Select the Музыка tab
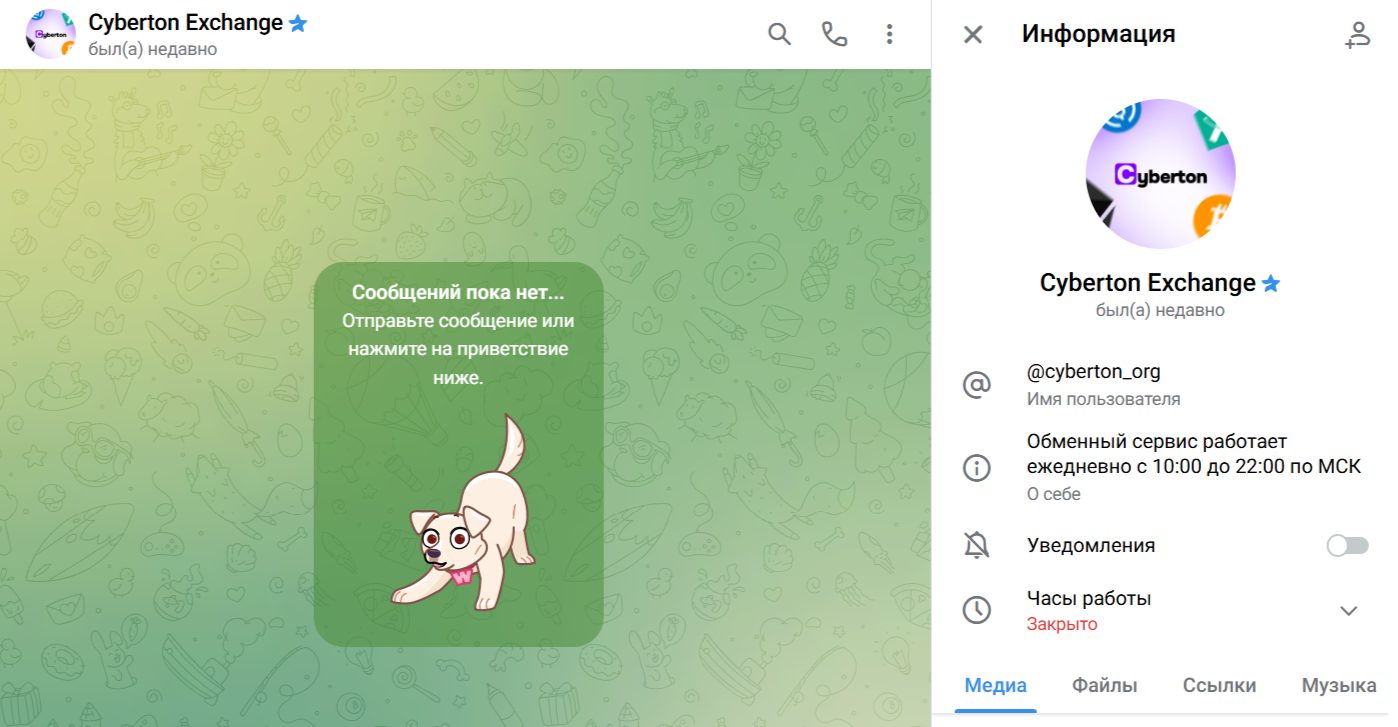 pyautogui.click(x=1338, y=686)
